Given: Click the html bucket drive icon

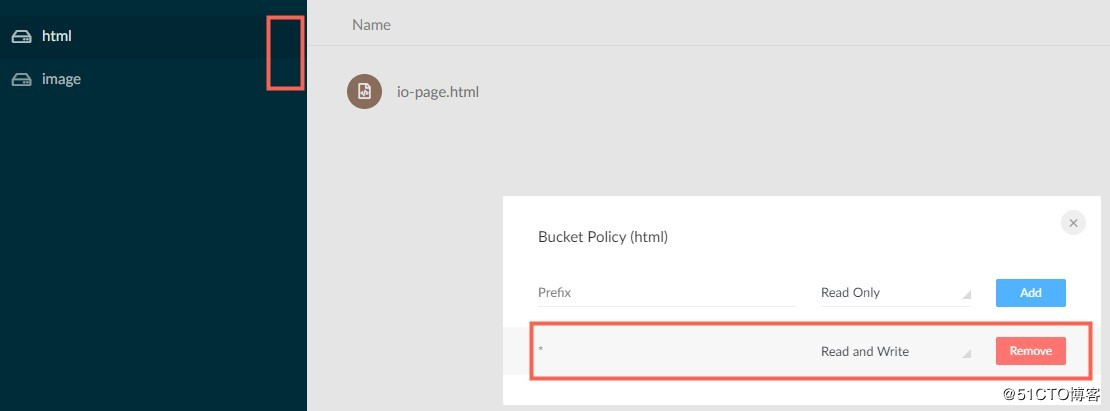Looking at the screenshot, I should pyautogui.click(x=21, y=36).
